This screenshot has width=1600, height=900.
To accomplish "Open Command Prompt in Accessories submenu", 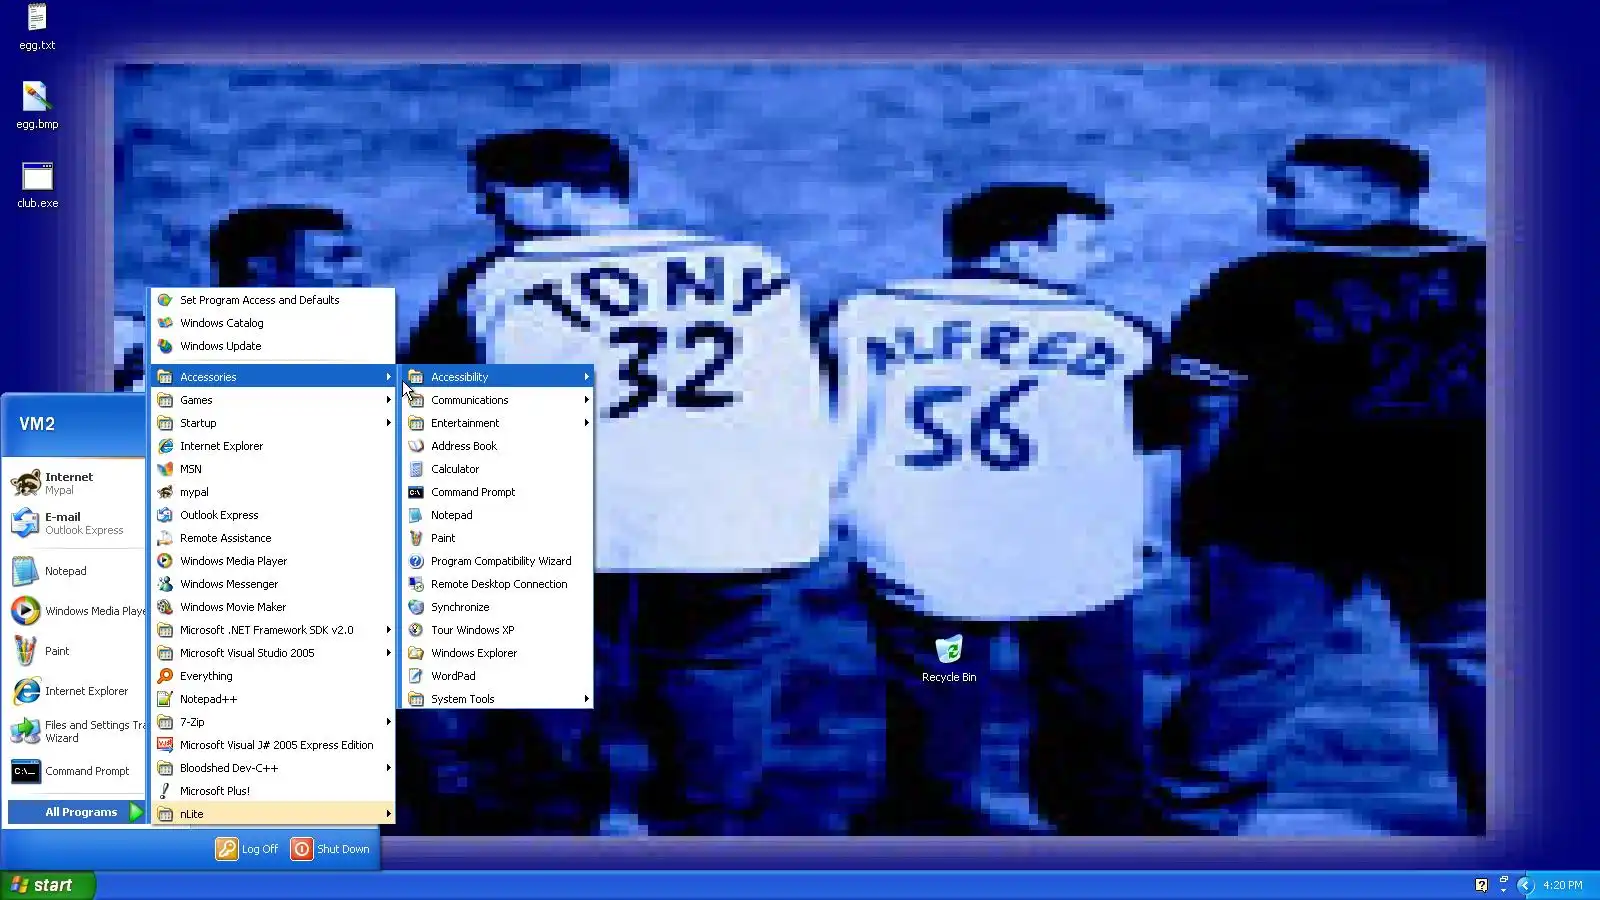I will click(x=498, y=492).
